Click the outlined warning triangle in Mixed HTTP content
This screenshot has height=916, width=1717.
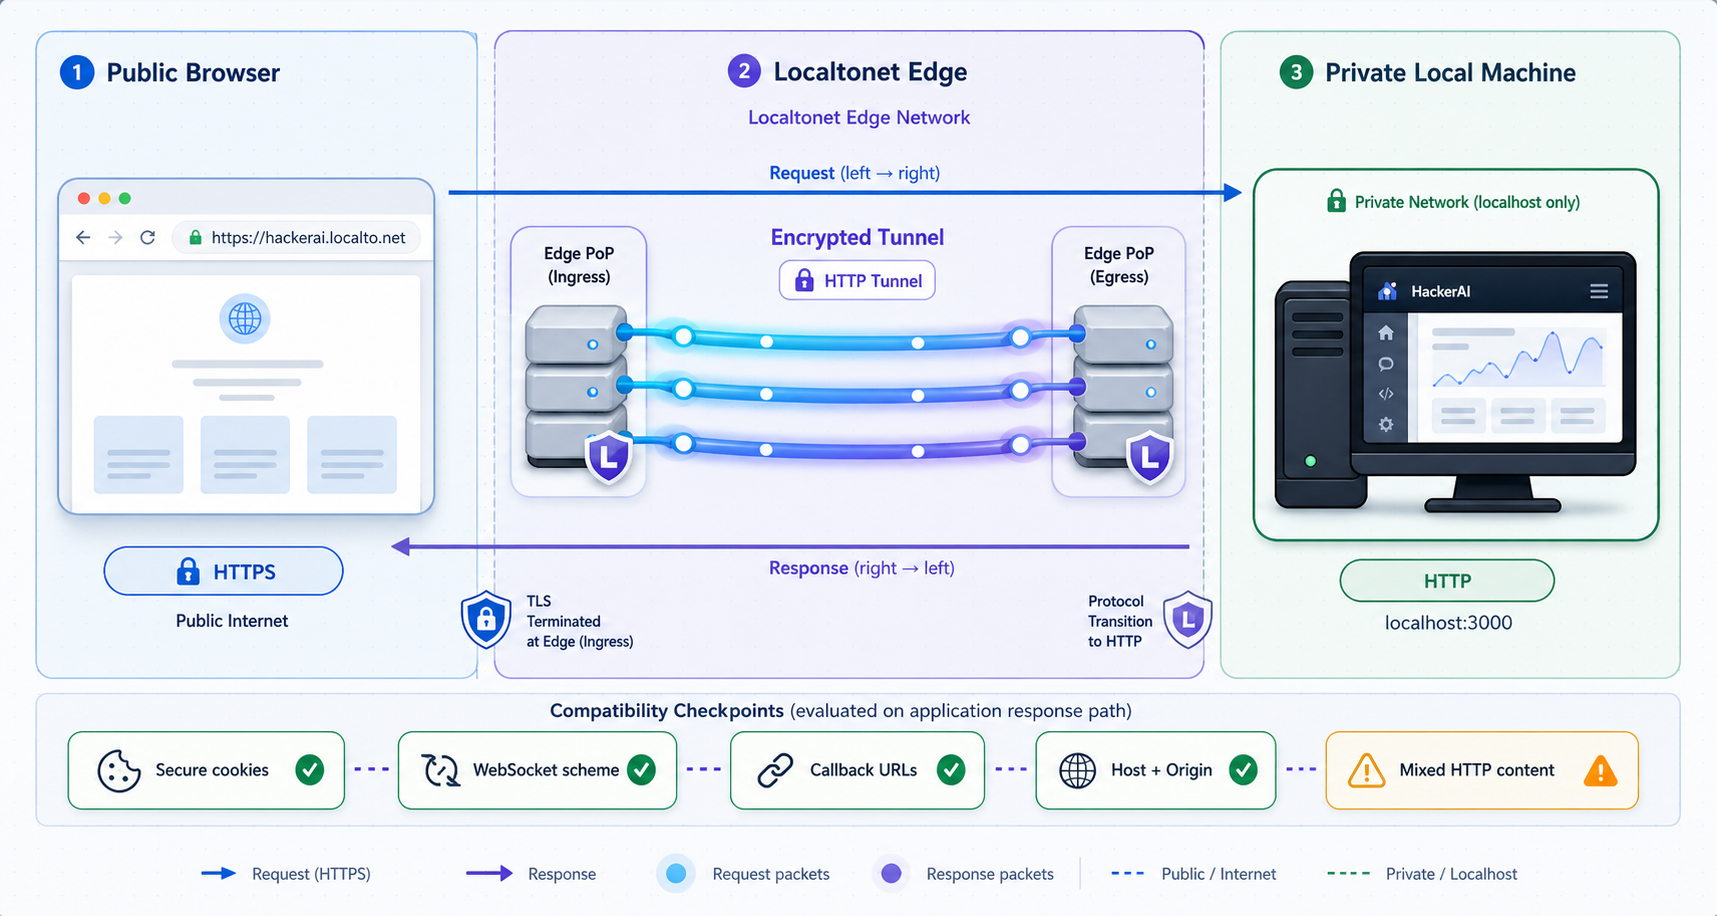coord(1366,771)
